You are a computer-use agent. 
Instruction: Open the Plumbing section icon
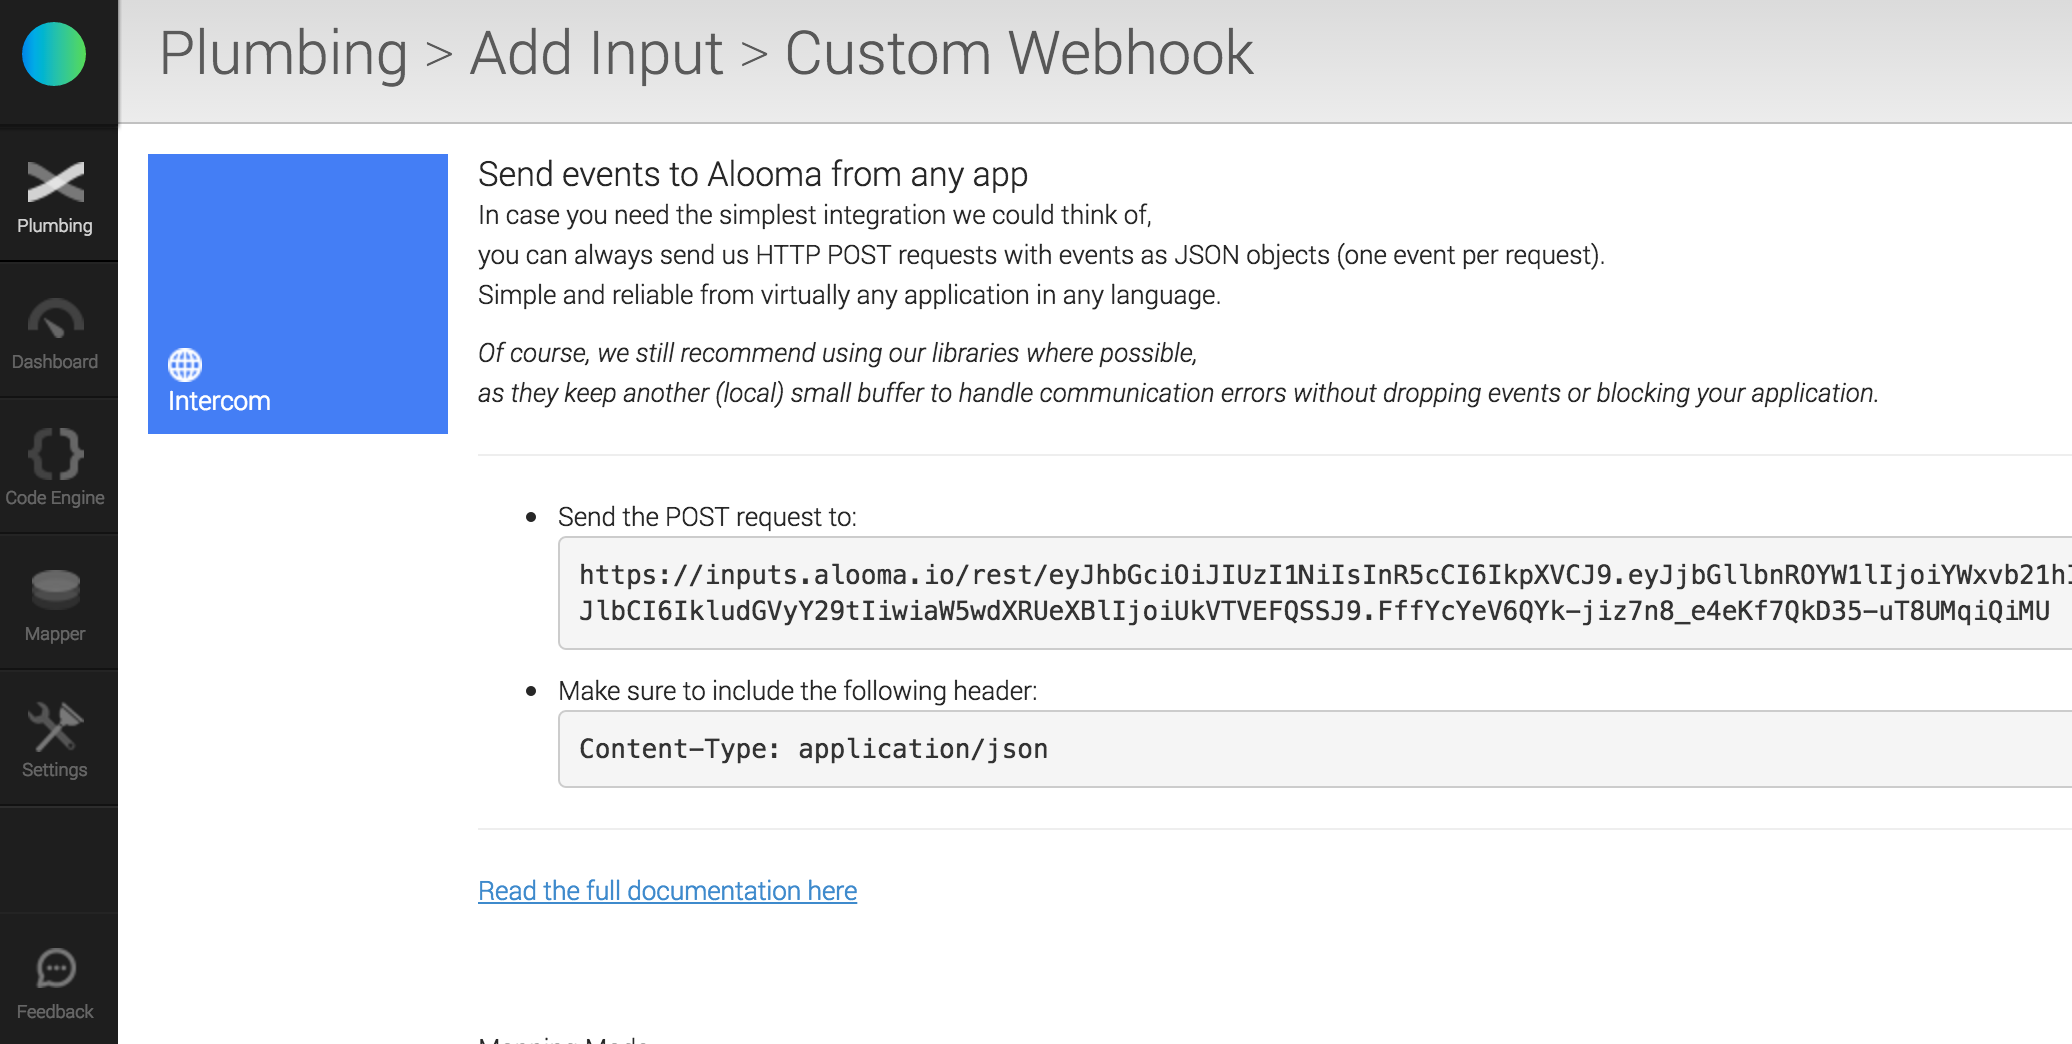click(x=56, y=183)
